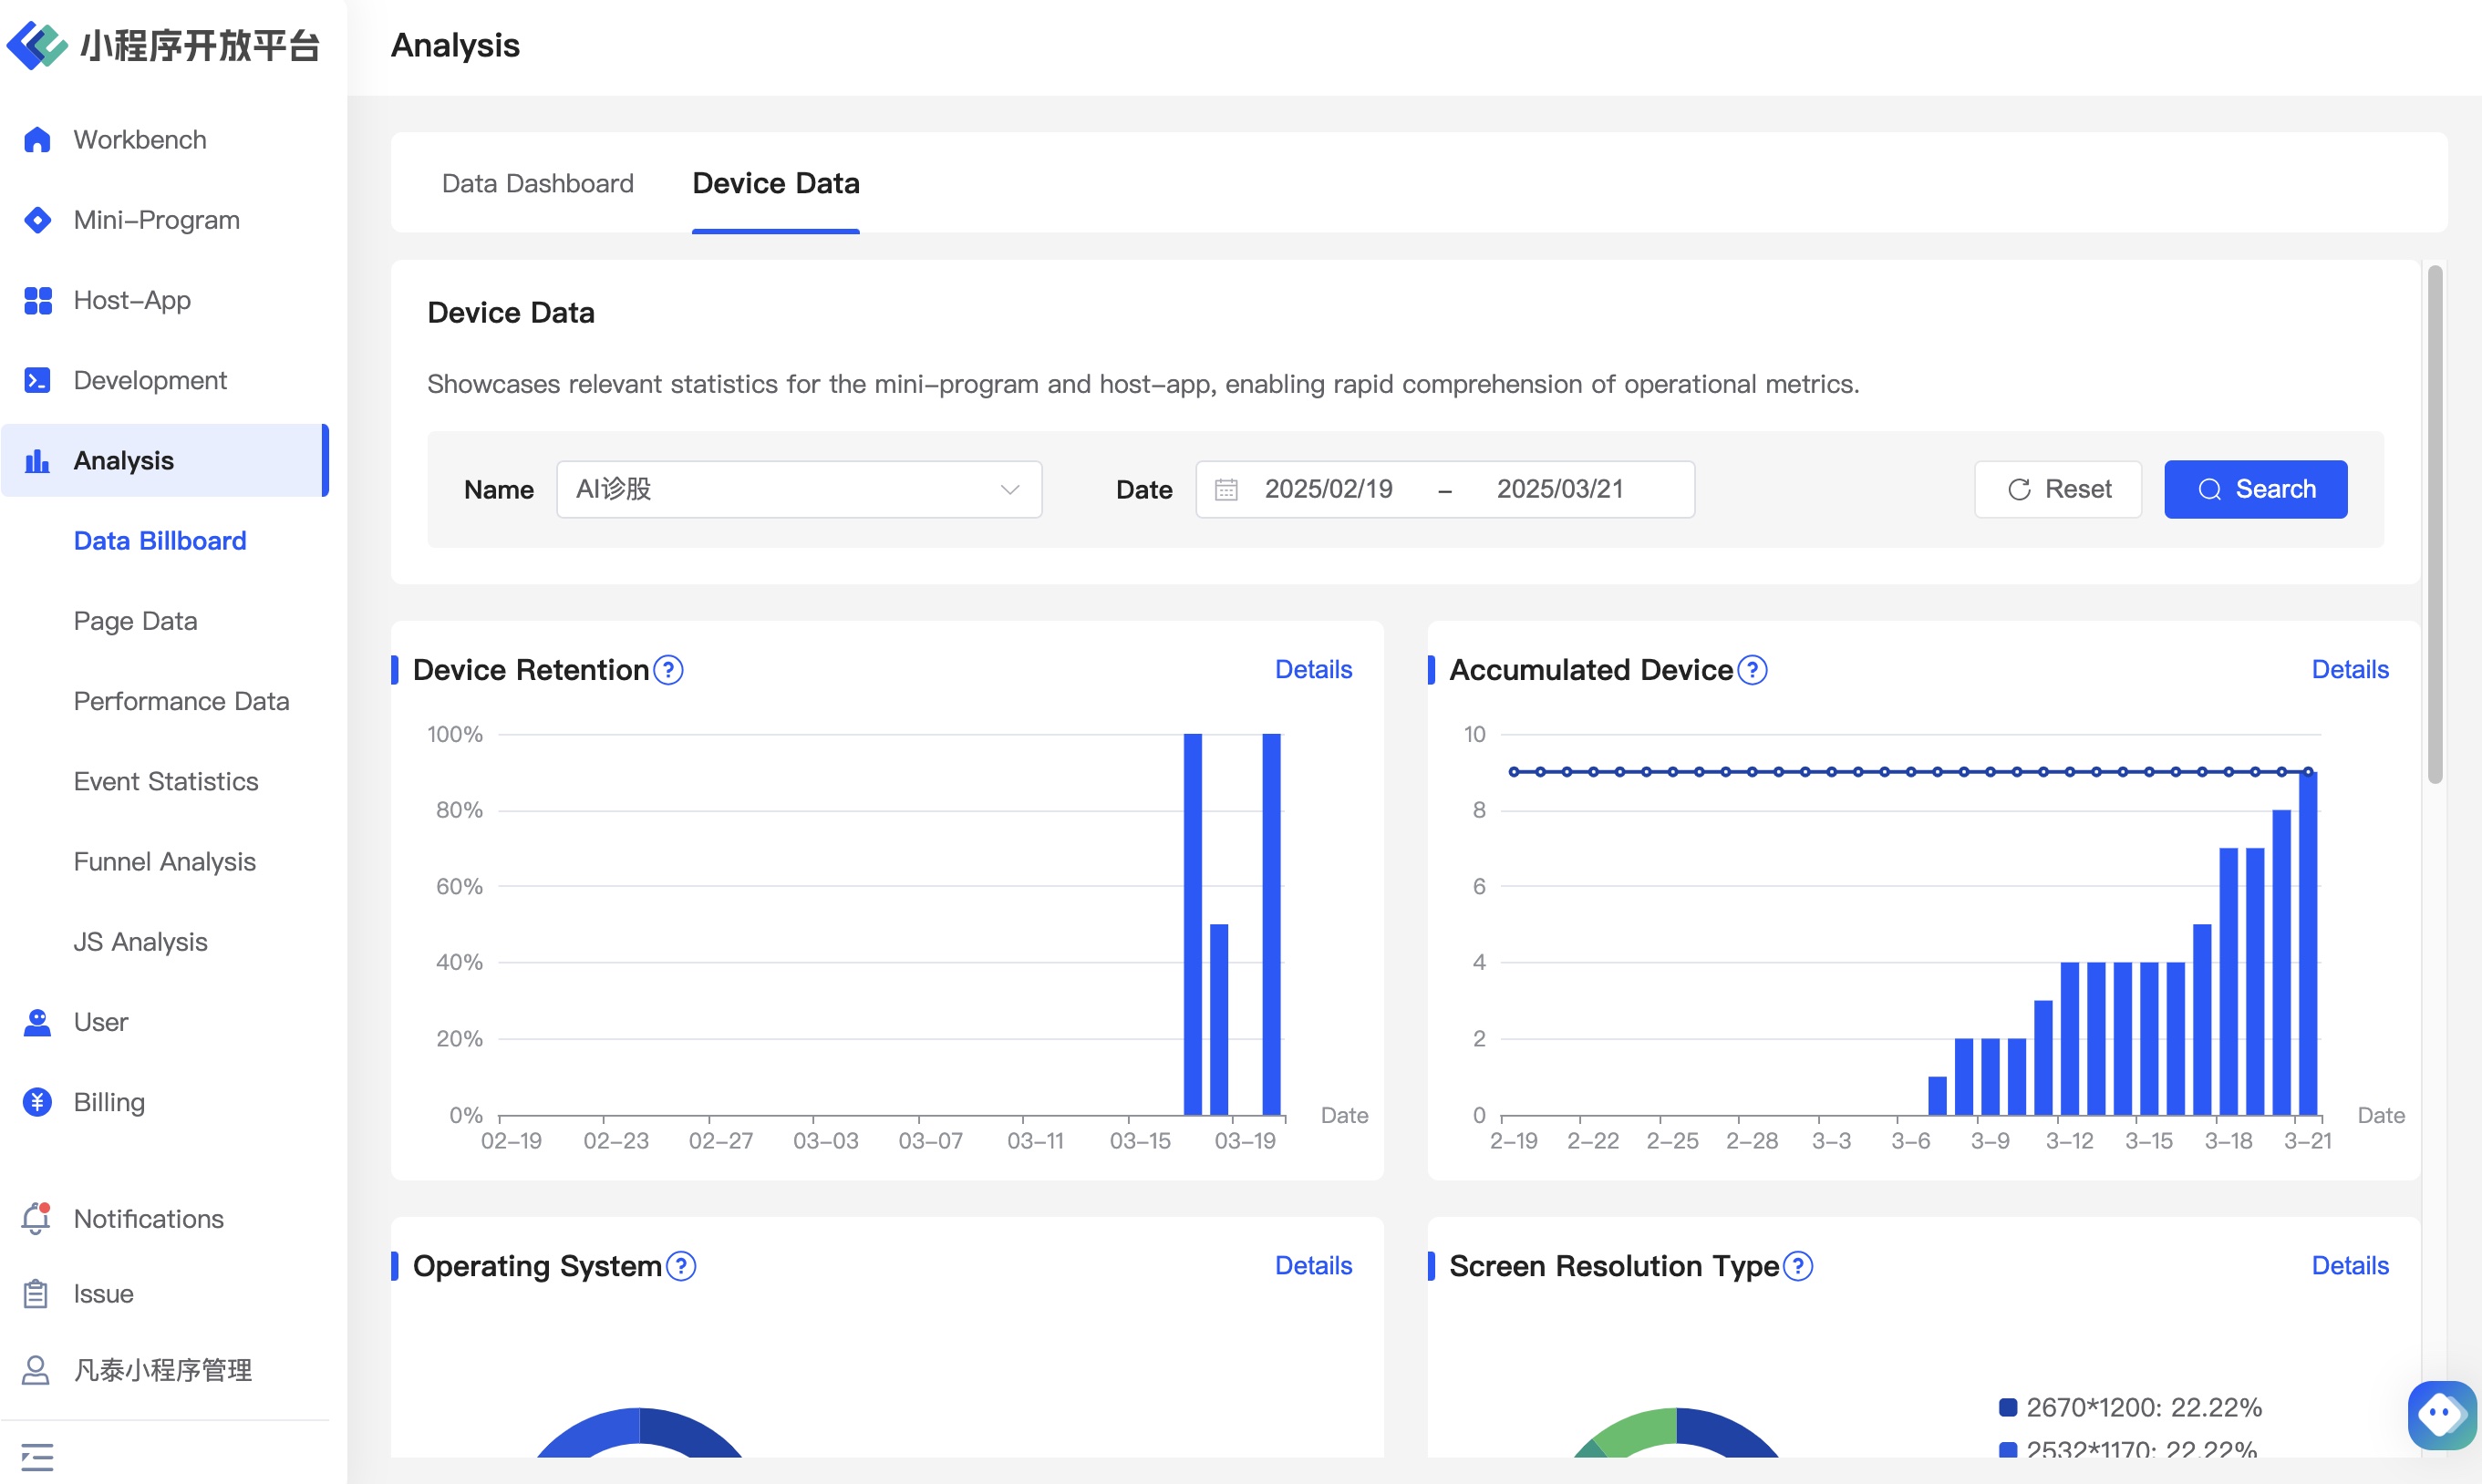Click the Development terminal icon
This screenshot has width=2482, height=1484.
click(x=37, y=380)
